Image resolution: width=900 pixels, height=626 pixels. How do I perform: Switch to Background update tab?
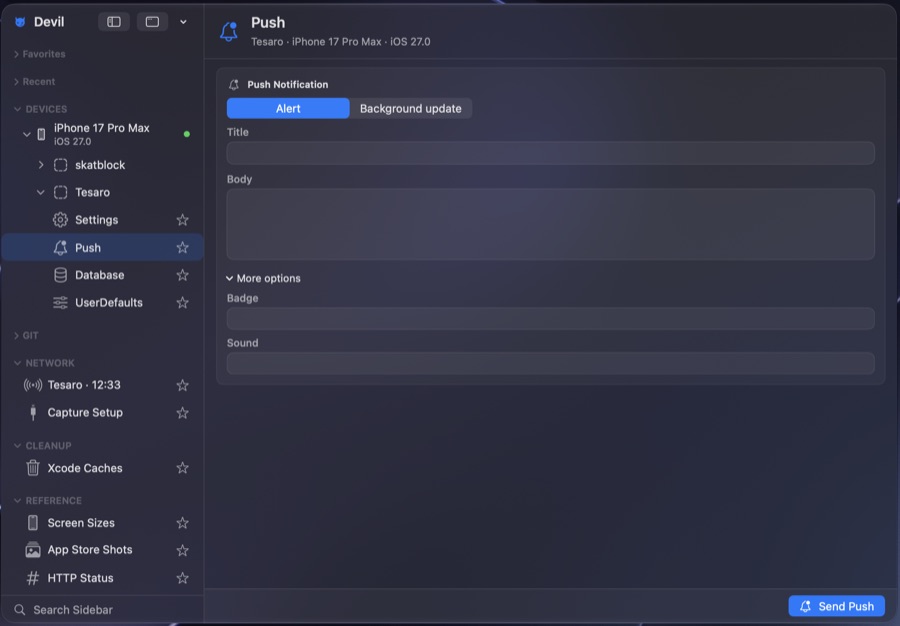tap(410, 108)
